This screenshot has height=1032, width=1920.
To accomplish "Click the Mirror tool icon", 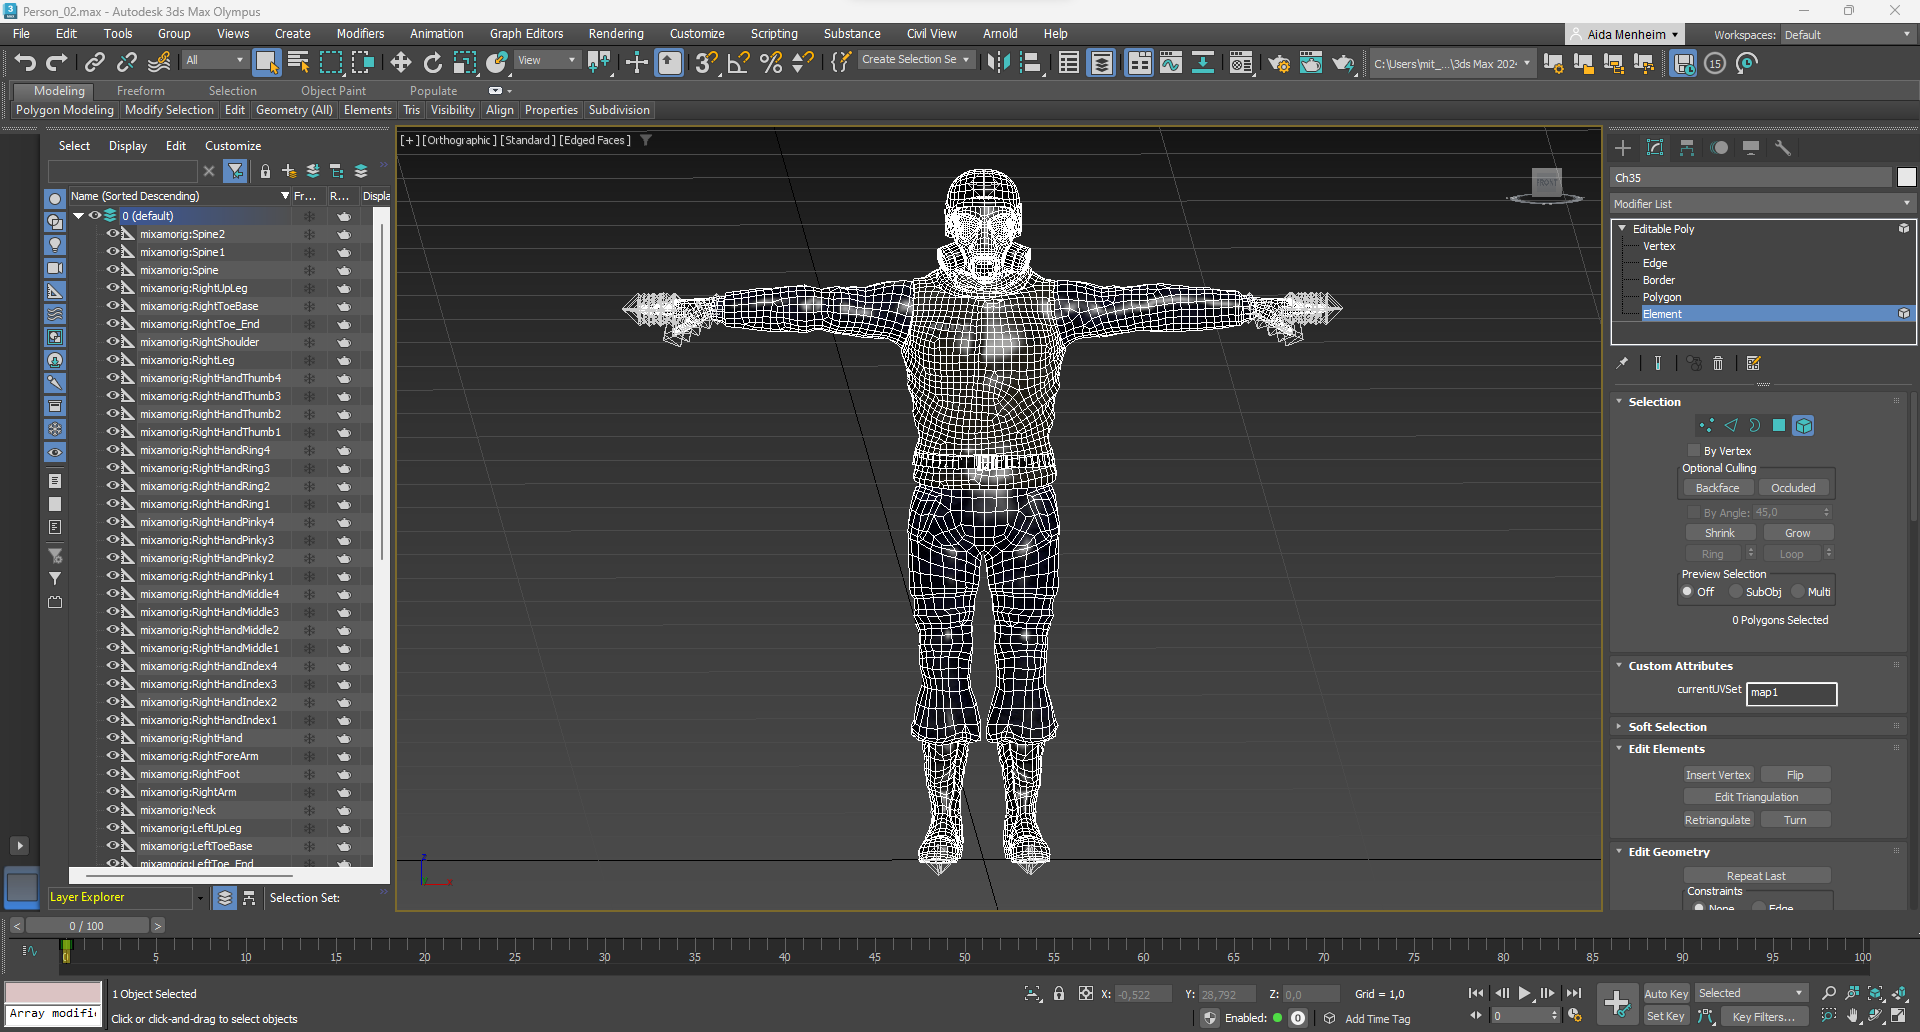I will coord(998,63).
